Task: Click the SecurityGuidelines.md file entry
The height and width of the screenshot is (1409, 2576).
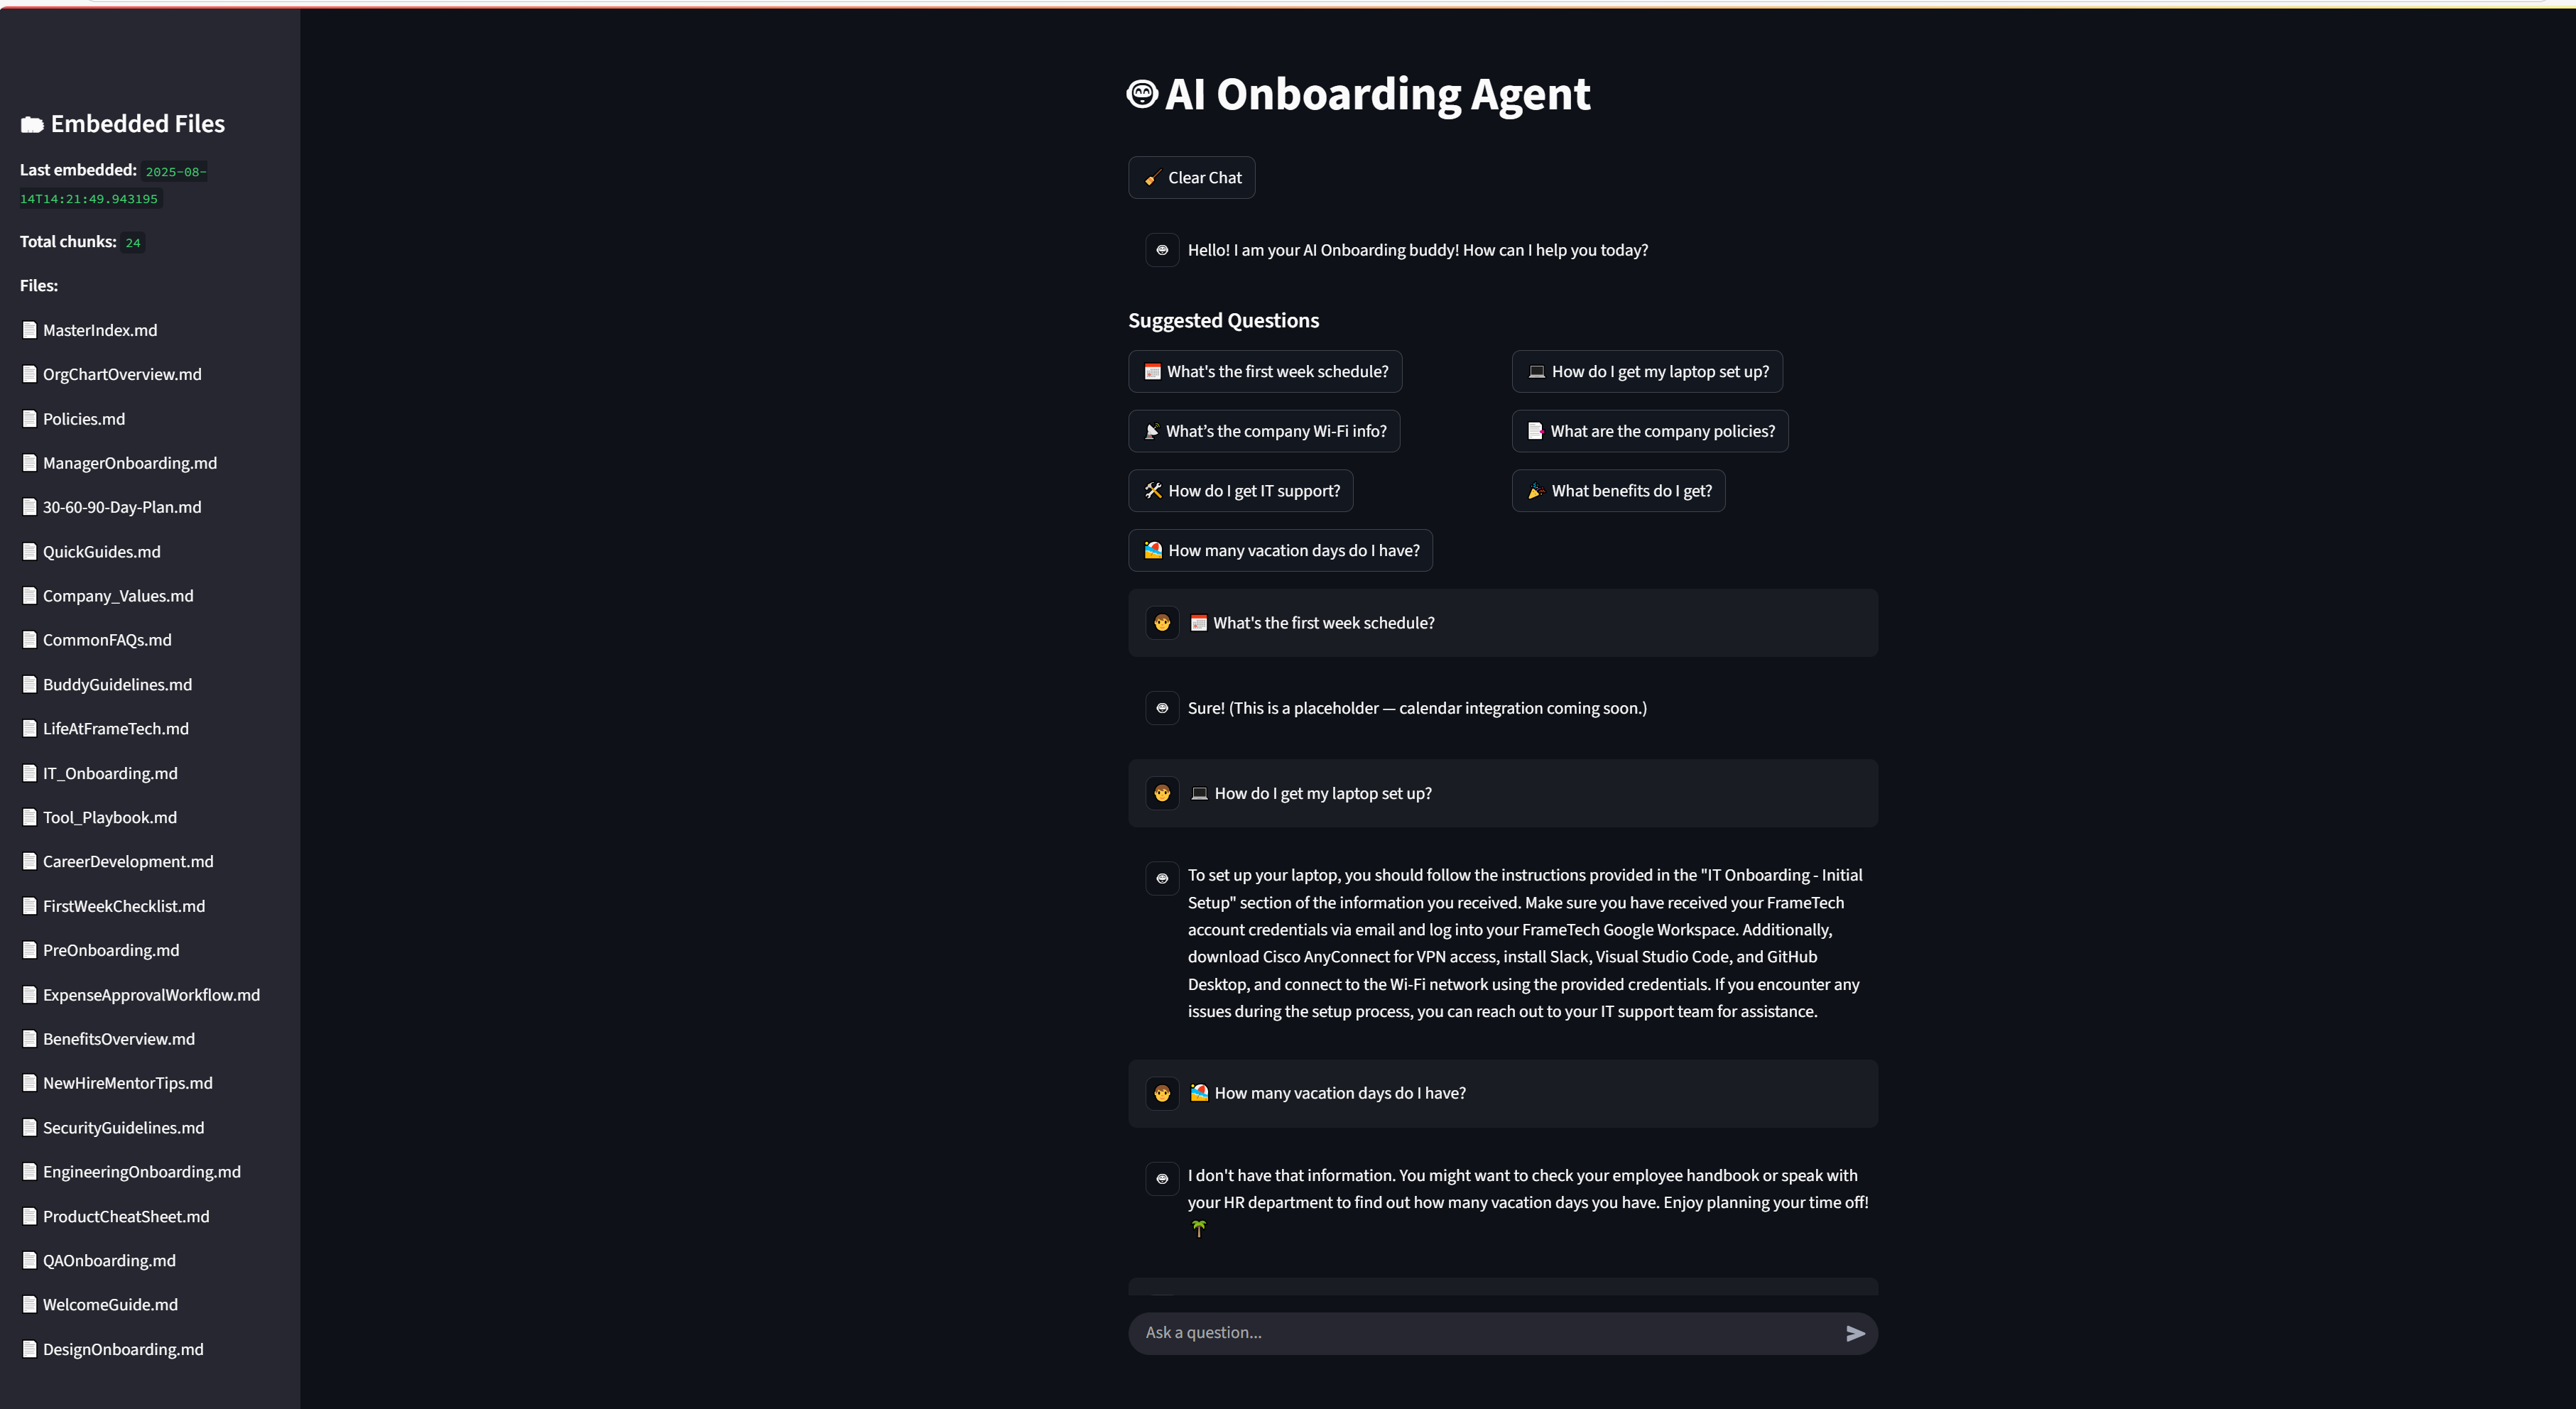Action: point(123,1128)
